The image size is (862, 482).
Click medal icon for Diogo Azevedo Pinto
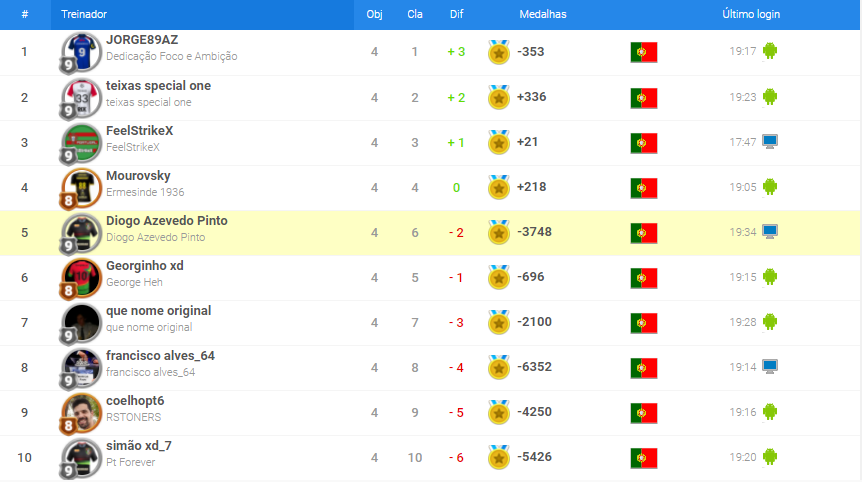click(499, 232)
